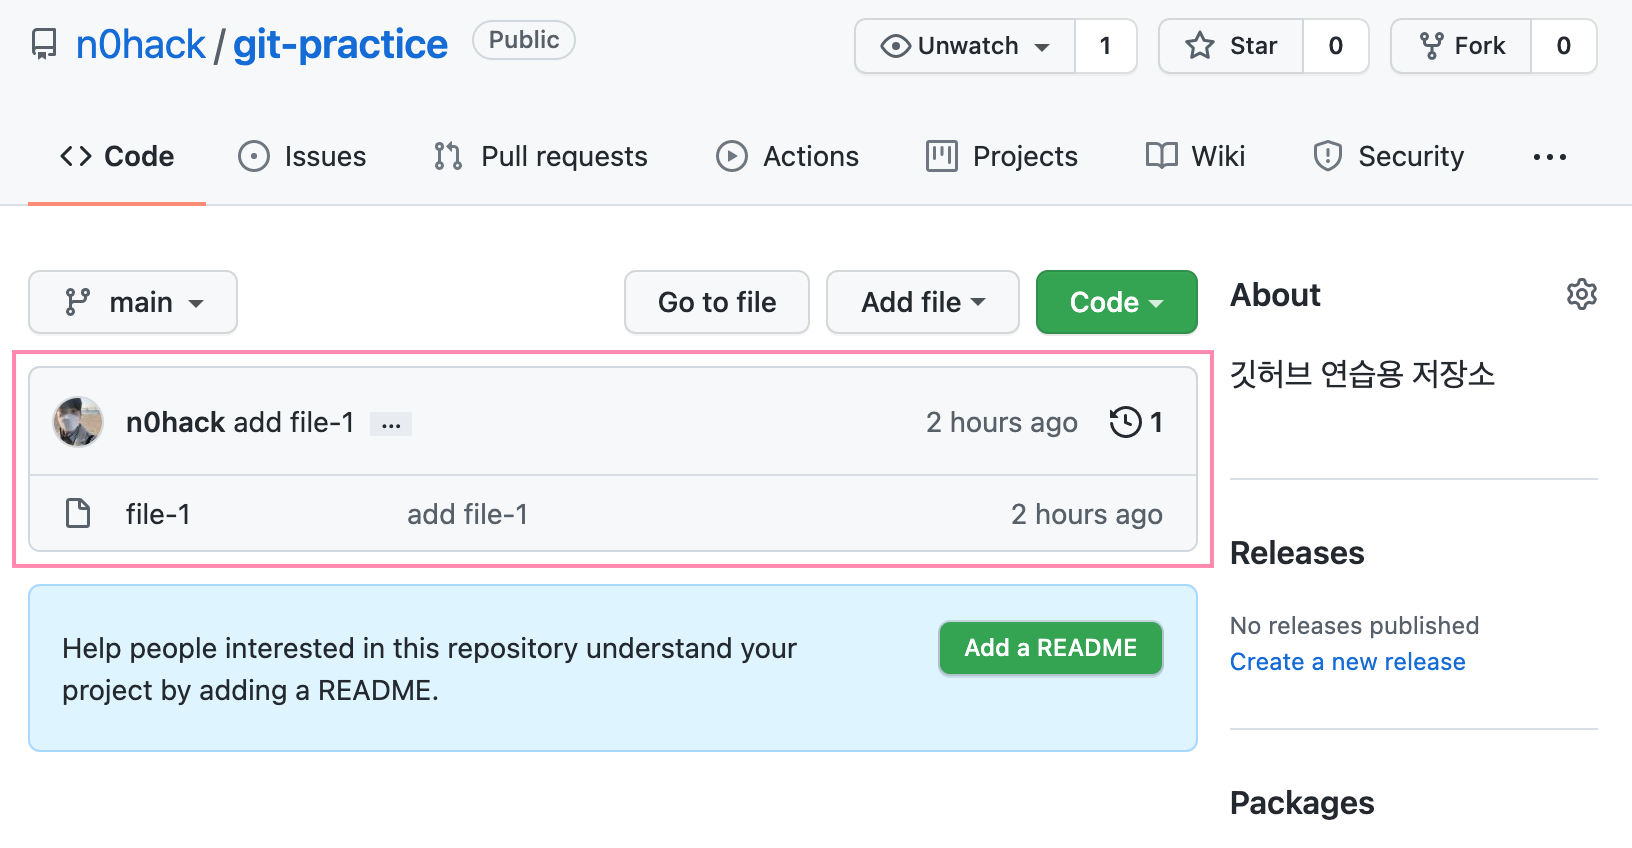The width and height of the screenshot is (1632, 848).
Task: Open file-1 row commit message link
Action: click(467, 514)
